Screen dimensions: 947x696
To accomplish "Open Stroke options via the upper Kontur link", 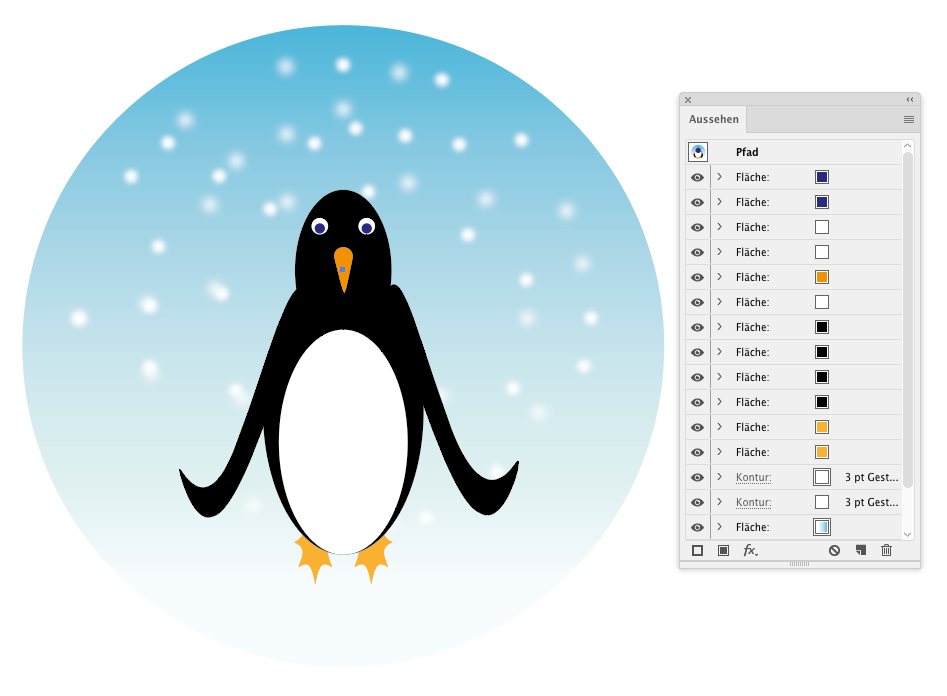I will (753, 477).
